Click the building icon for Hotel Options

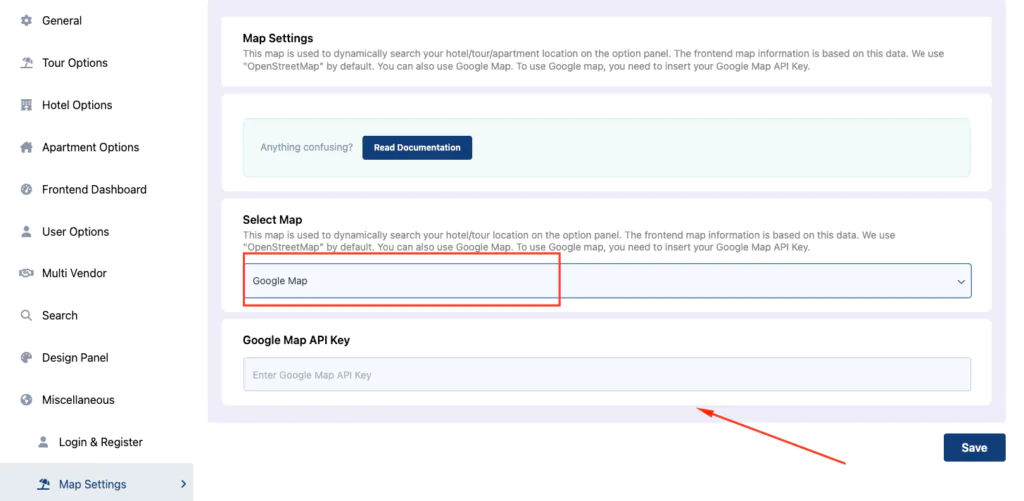coord(26,105)
